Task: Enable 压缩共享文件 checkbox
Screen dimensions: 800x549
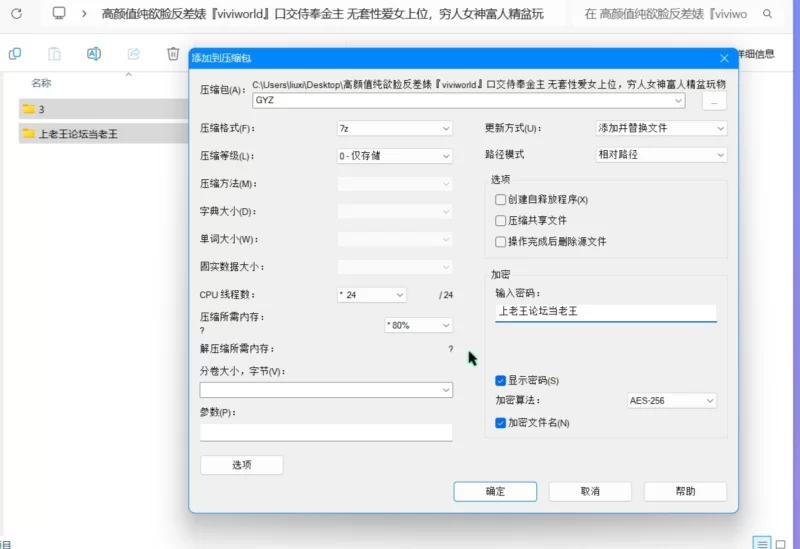Action: point(501,220)
